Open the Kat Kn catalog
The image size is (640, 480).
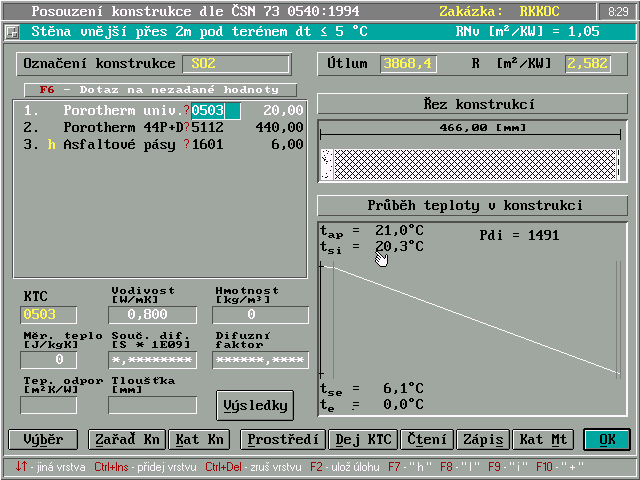click(199, 439)
